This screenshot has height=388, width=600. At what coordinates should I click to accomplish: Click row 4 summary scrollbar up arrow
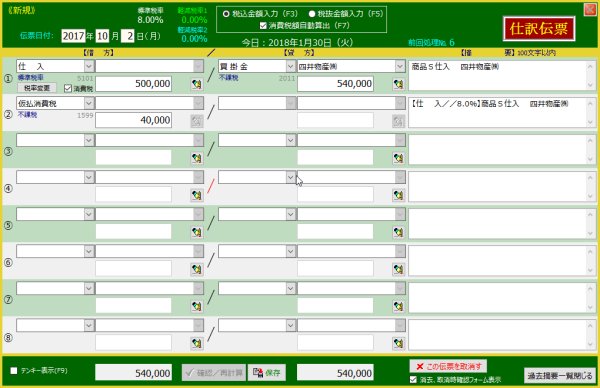coord(590,177)
